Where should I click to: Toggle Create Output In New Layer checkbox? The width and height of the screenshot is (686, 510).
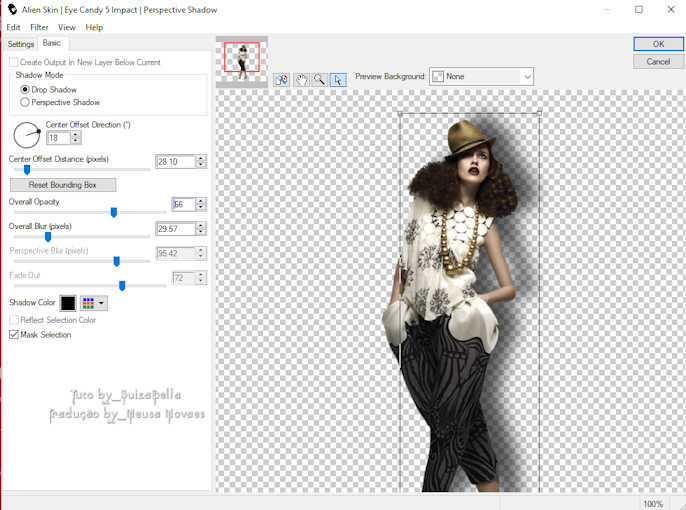click(14, 62)
